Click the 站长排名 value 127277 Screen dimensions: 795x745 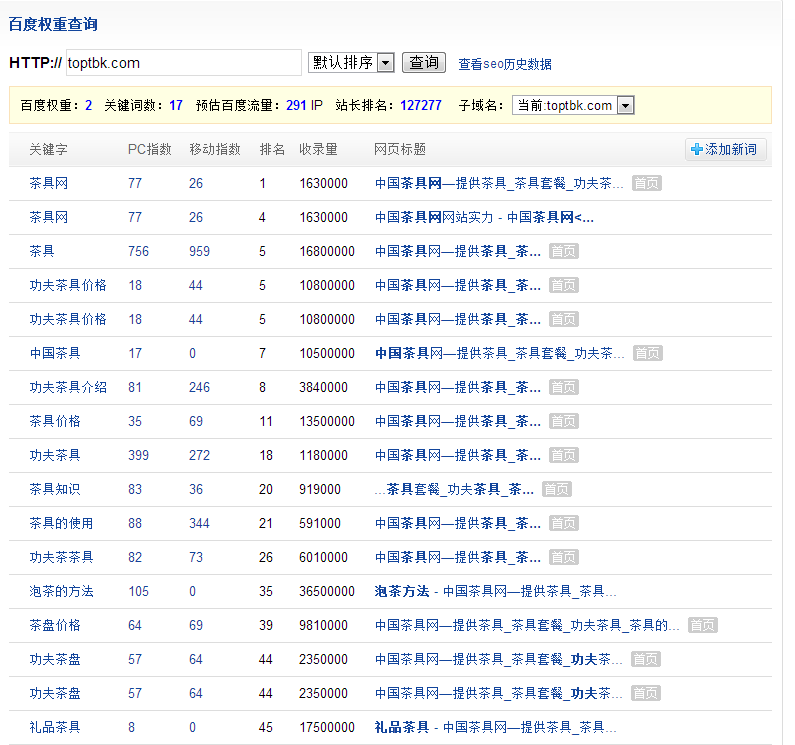click(420, 105)
